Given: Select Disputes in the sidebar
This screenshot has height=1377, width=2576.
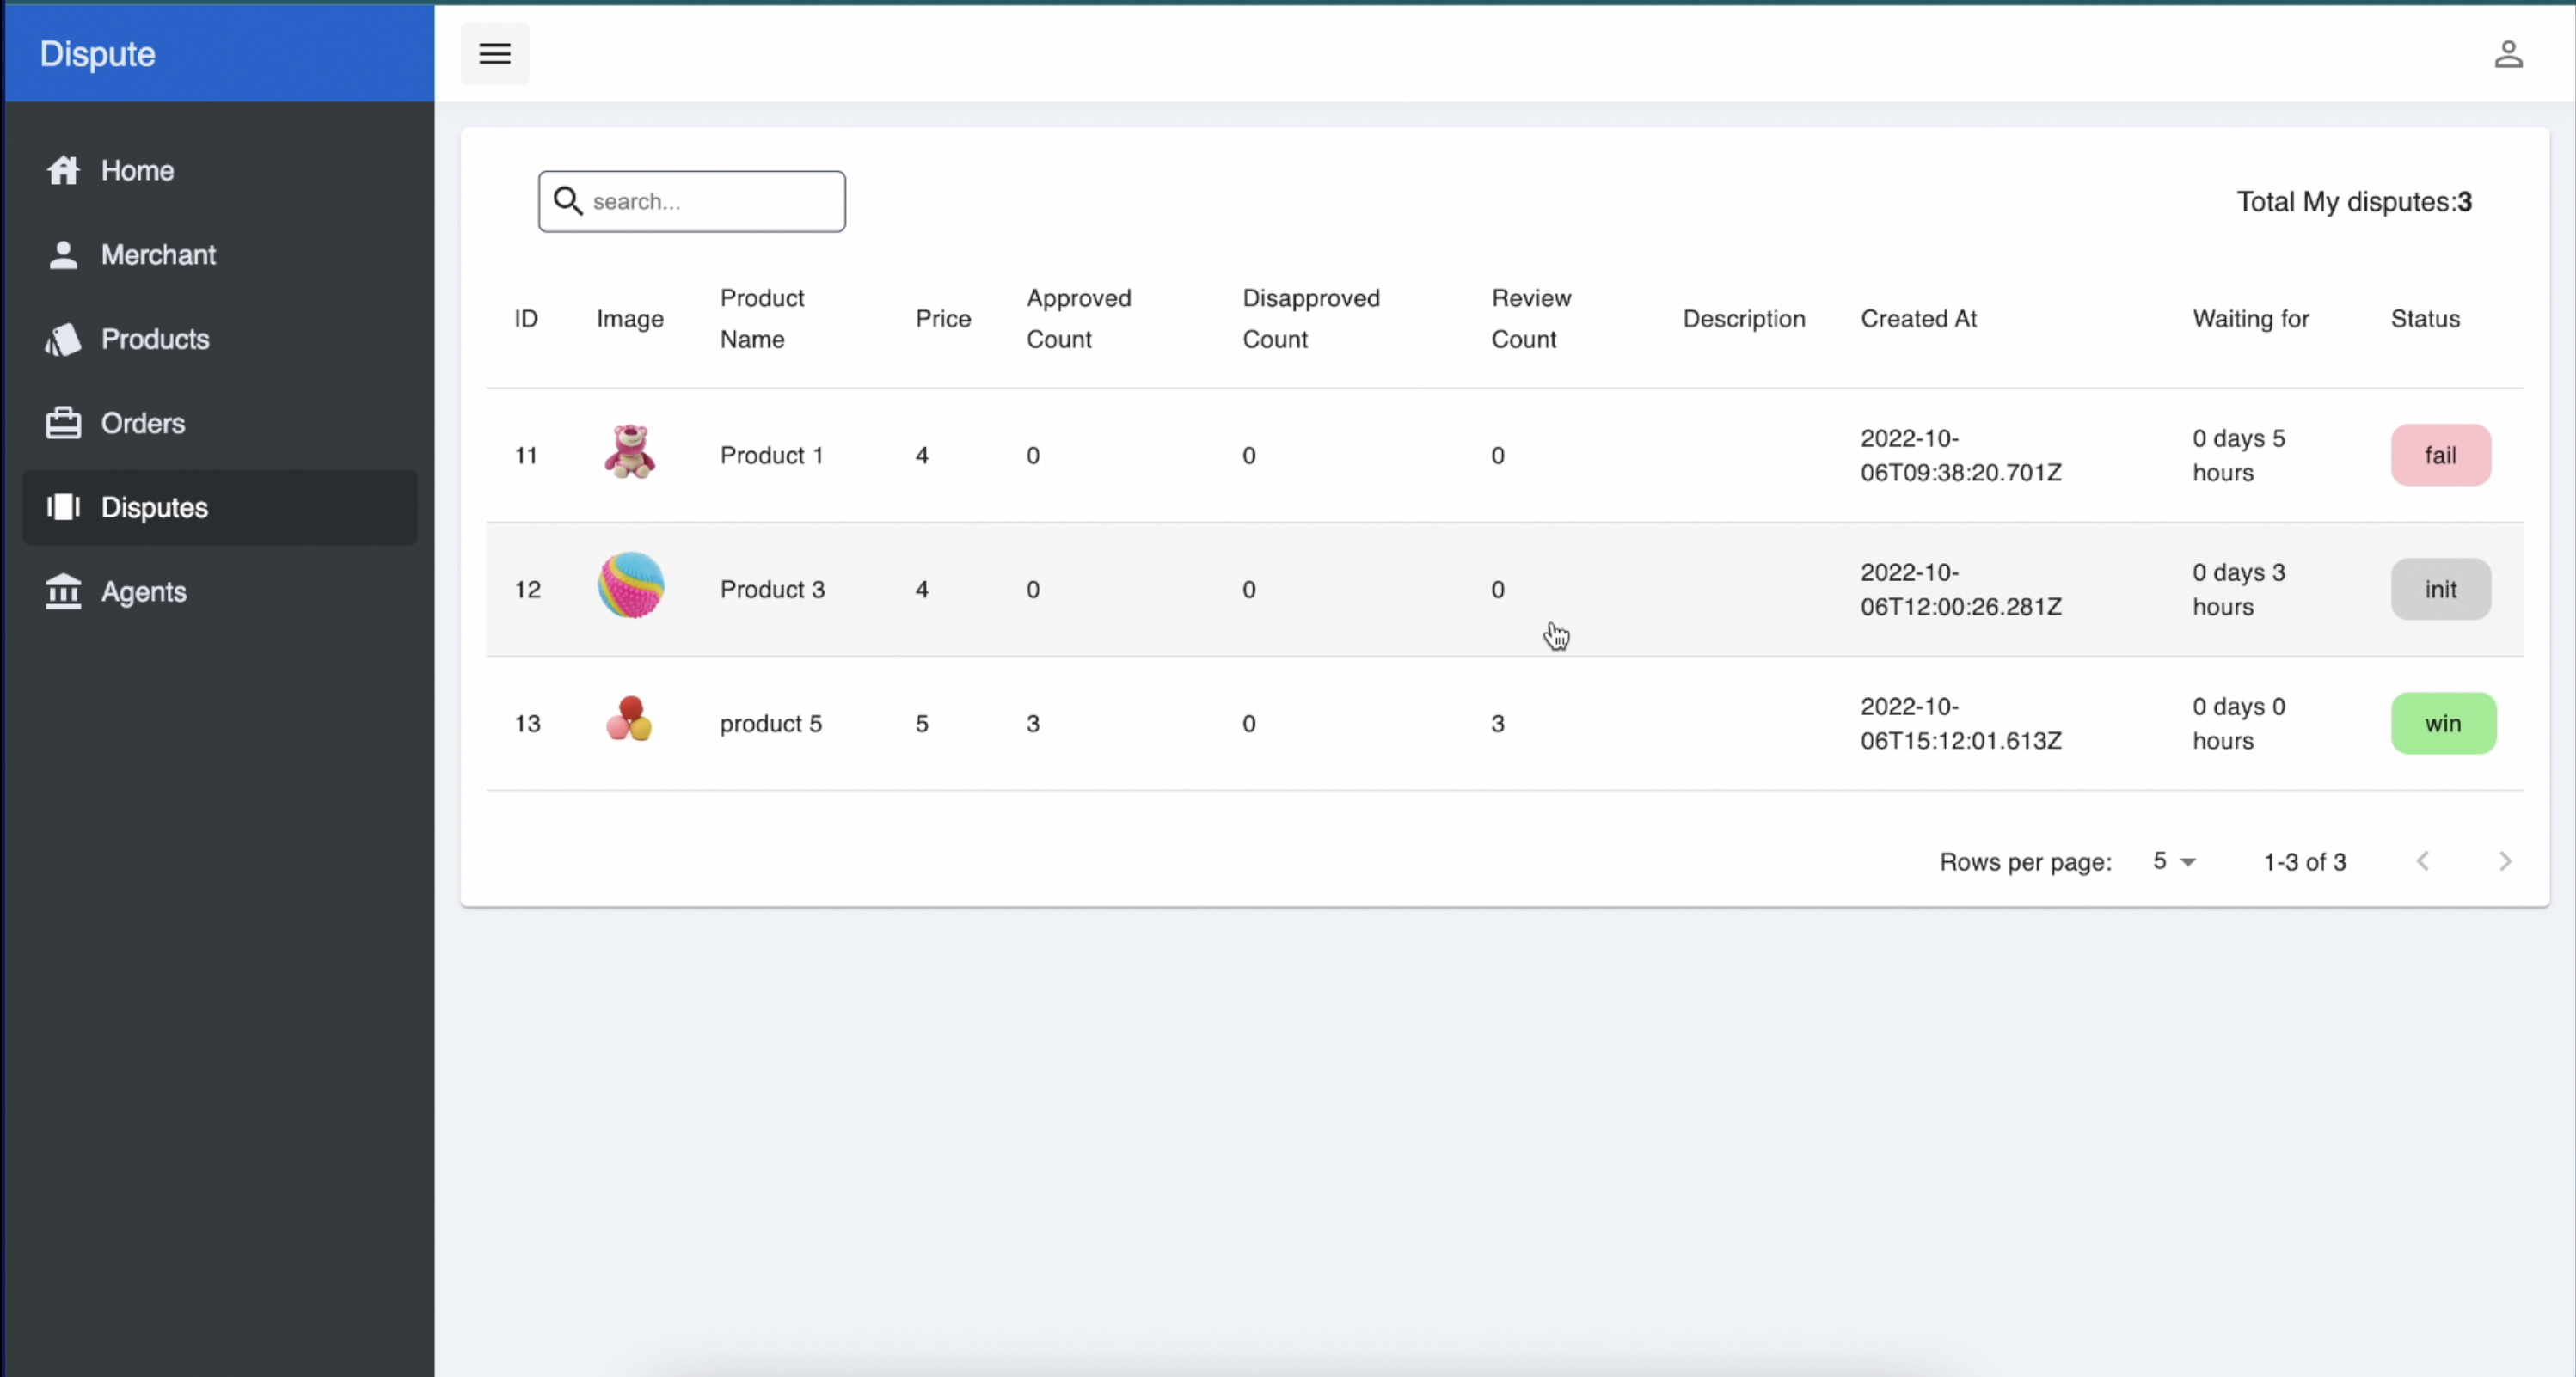Looking at the screenshot, I should [x=154, y=507].
